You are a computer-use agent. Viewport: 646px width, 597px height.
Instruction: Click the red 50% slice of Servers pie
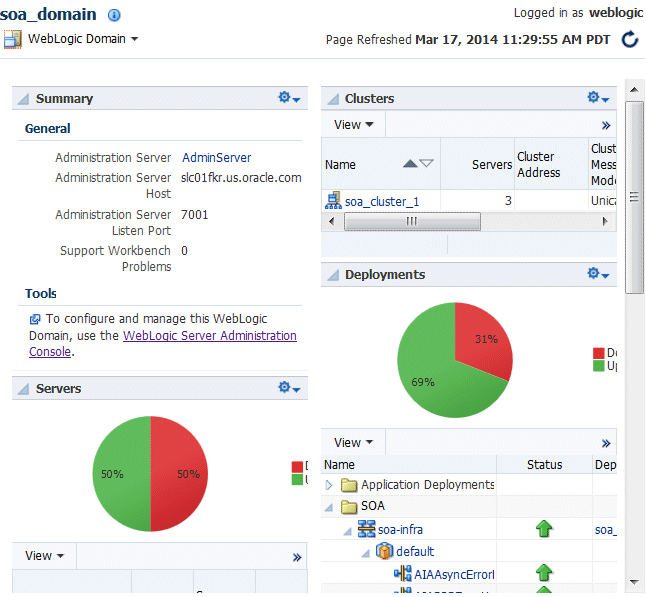coord(179,474)
